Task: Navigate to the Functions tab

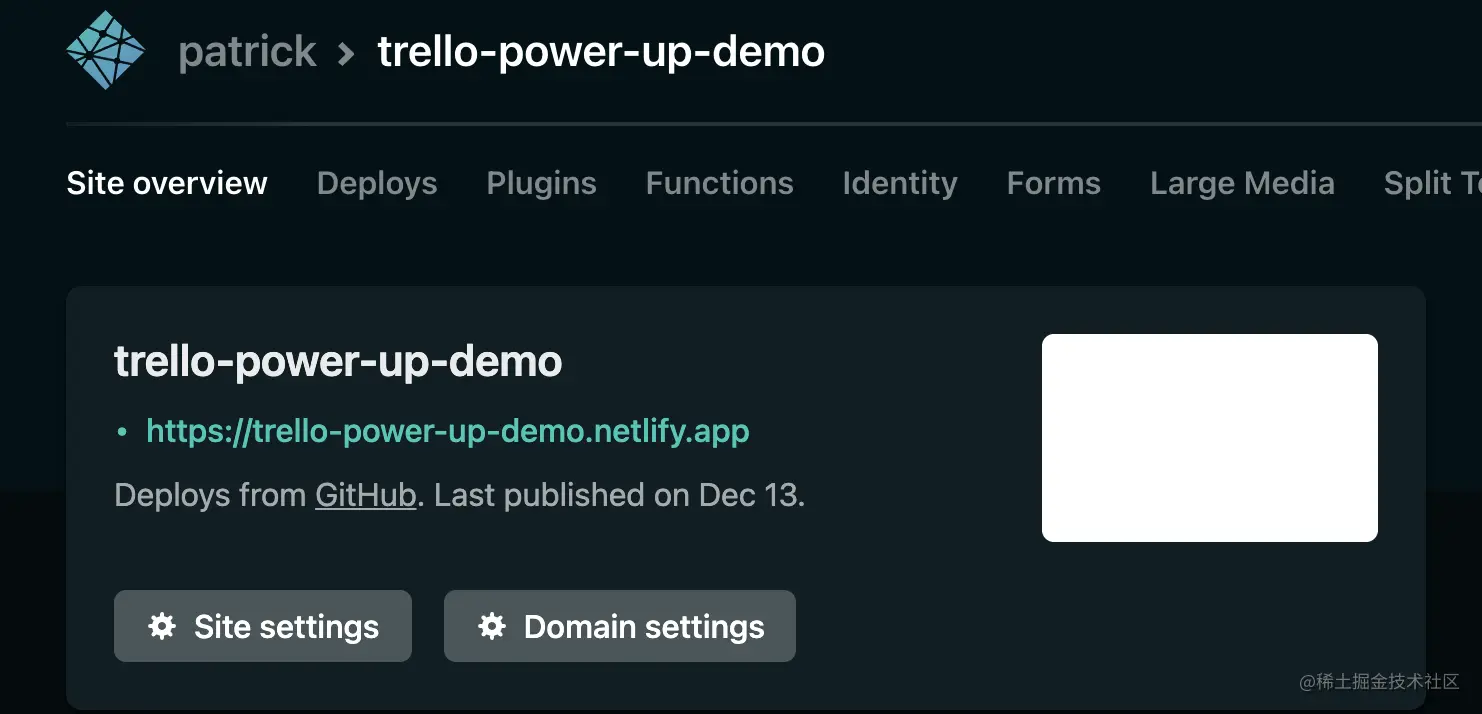Action: pyautogui.click(x=719, y=183)
